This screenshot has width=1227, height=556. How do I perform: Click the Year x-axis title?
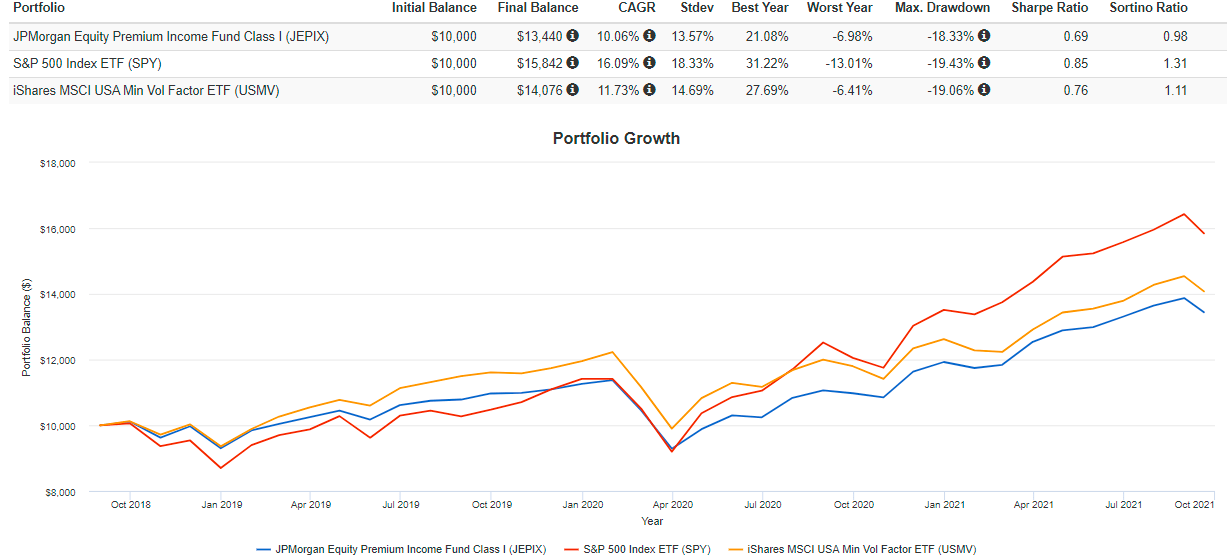click(652, 521)
